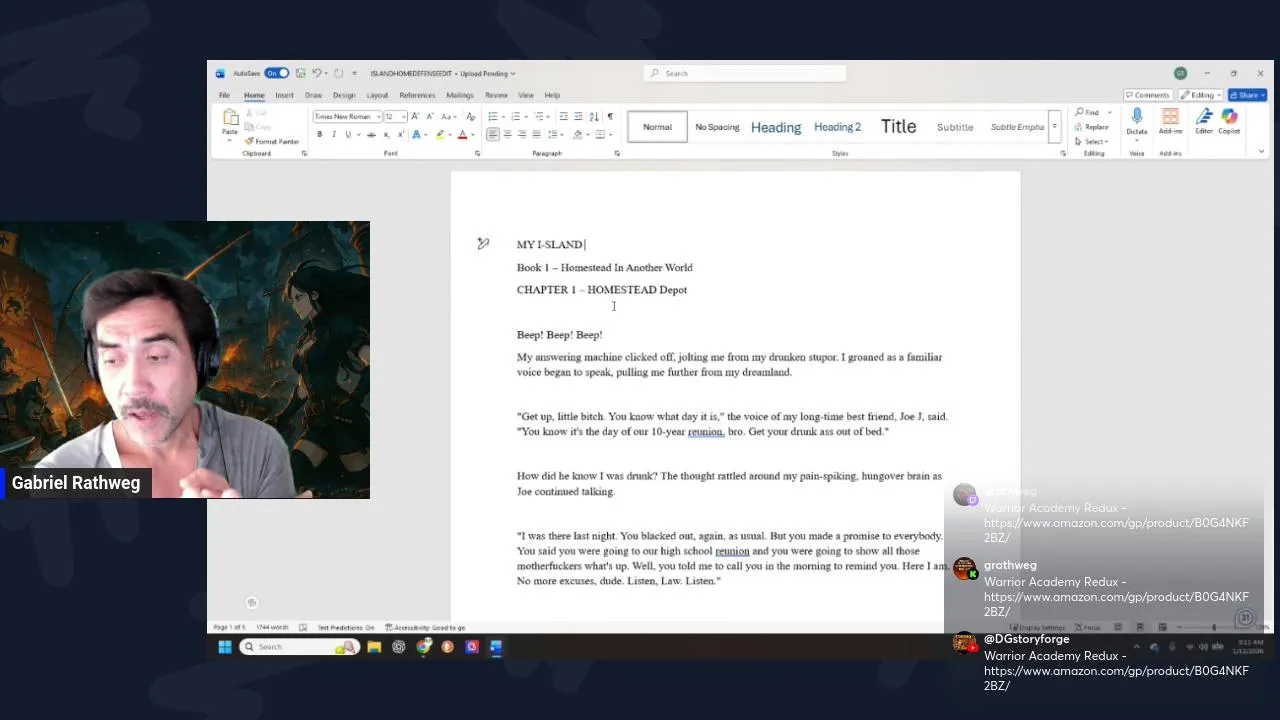Toggle Subscript formatting
The width and height of the screenshot is (1280, 720).
(386, 135)
